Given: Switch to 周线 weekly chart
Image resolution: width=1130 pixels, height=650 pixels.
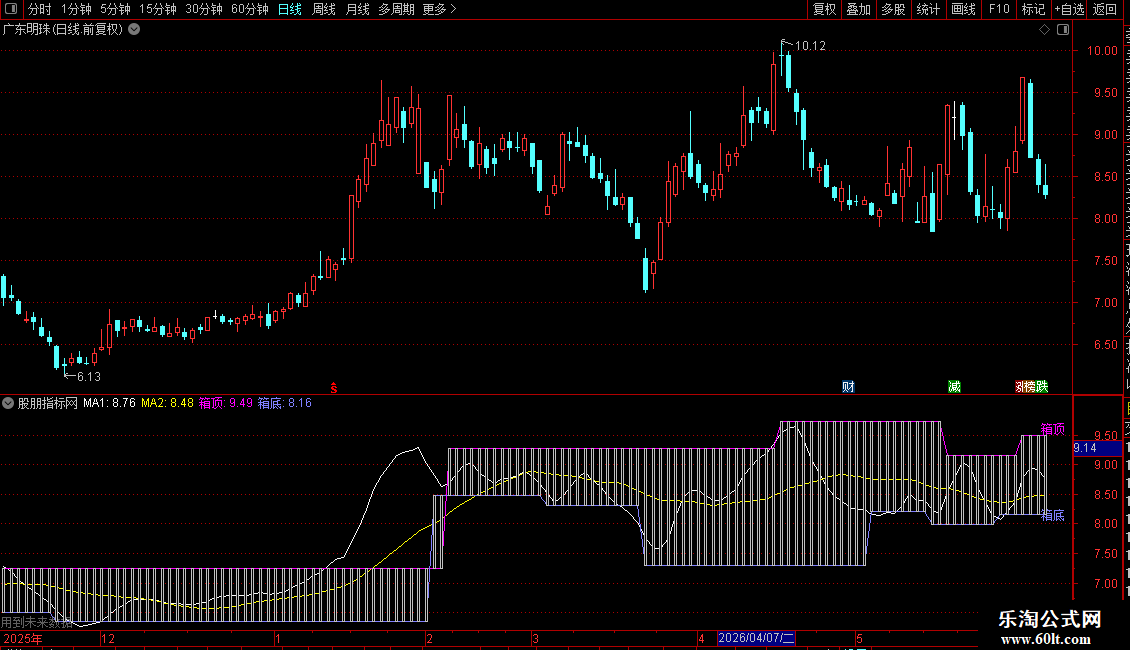Looking at the screenshot, I should (x=324, y=9).
